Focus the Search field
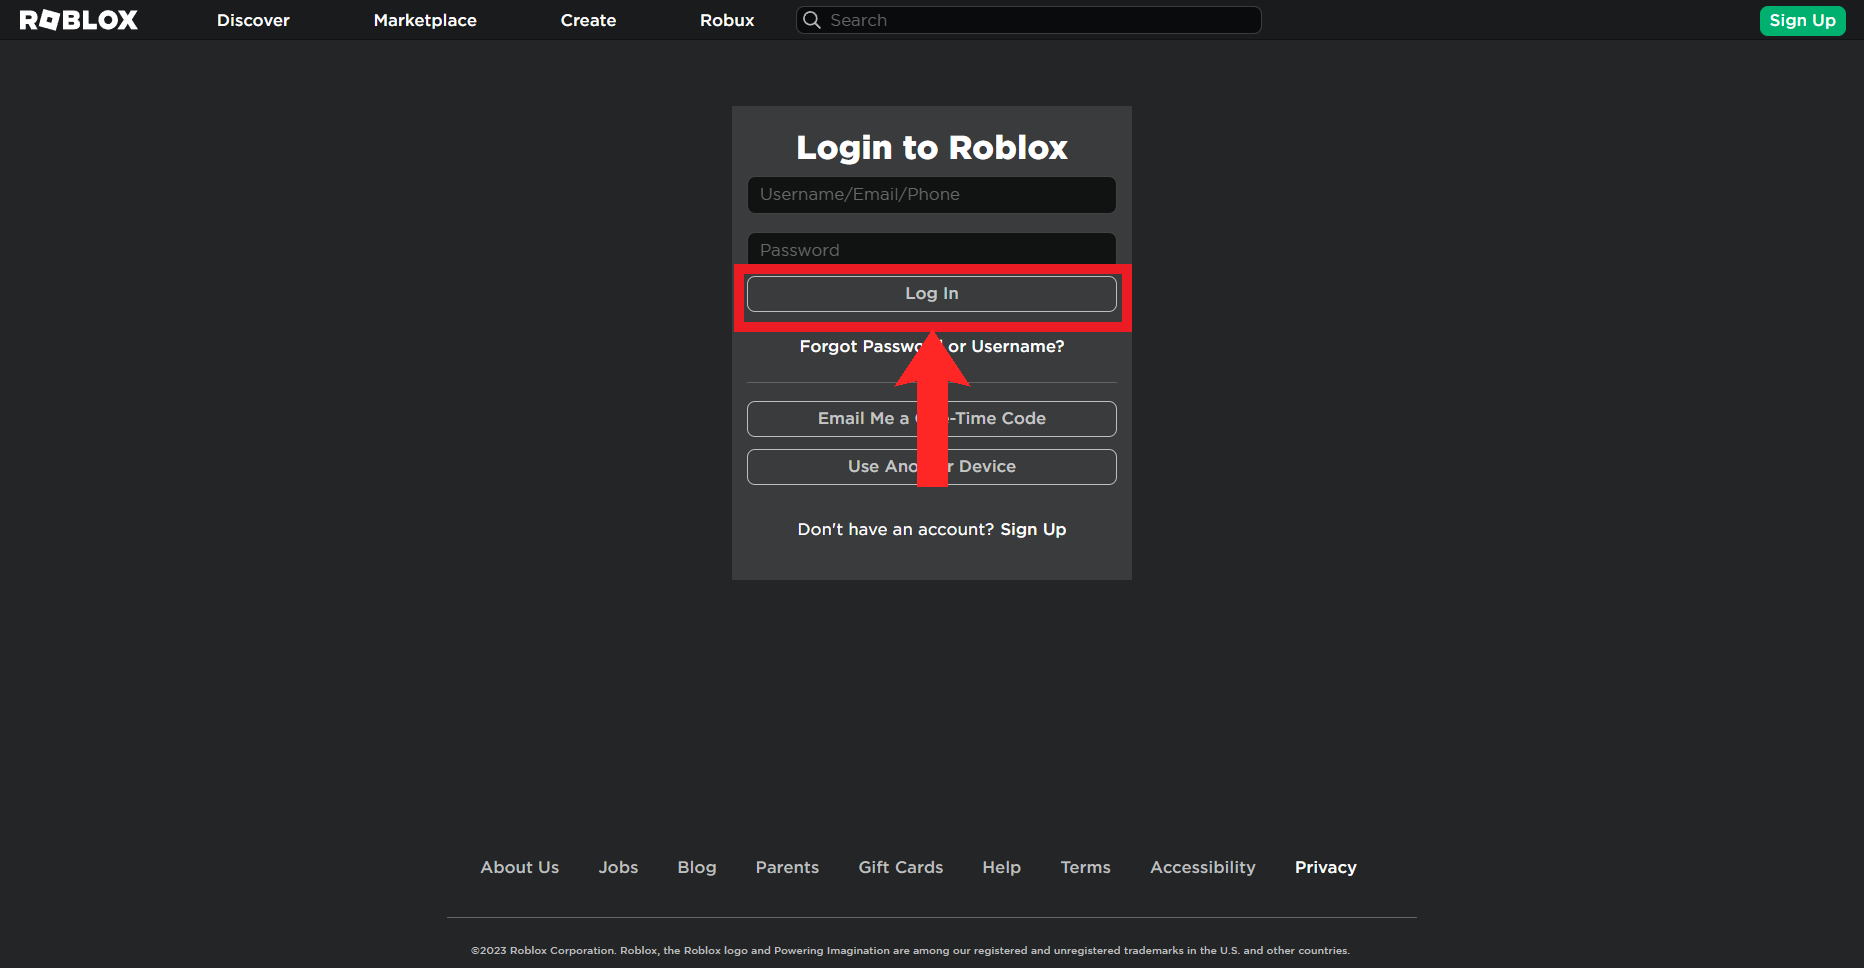 [1029, 20]
